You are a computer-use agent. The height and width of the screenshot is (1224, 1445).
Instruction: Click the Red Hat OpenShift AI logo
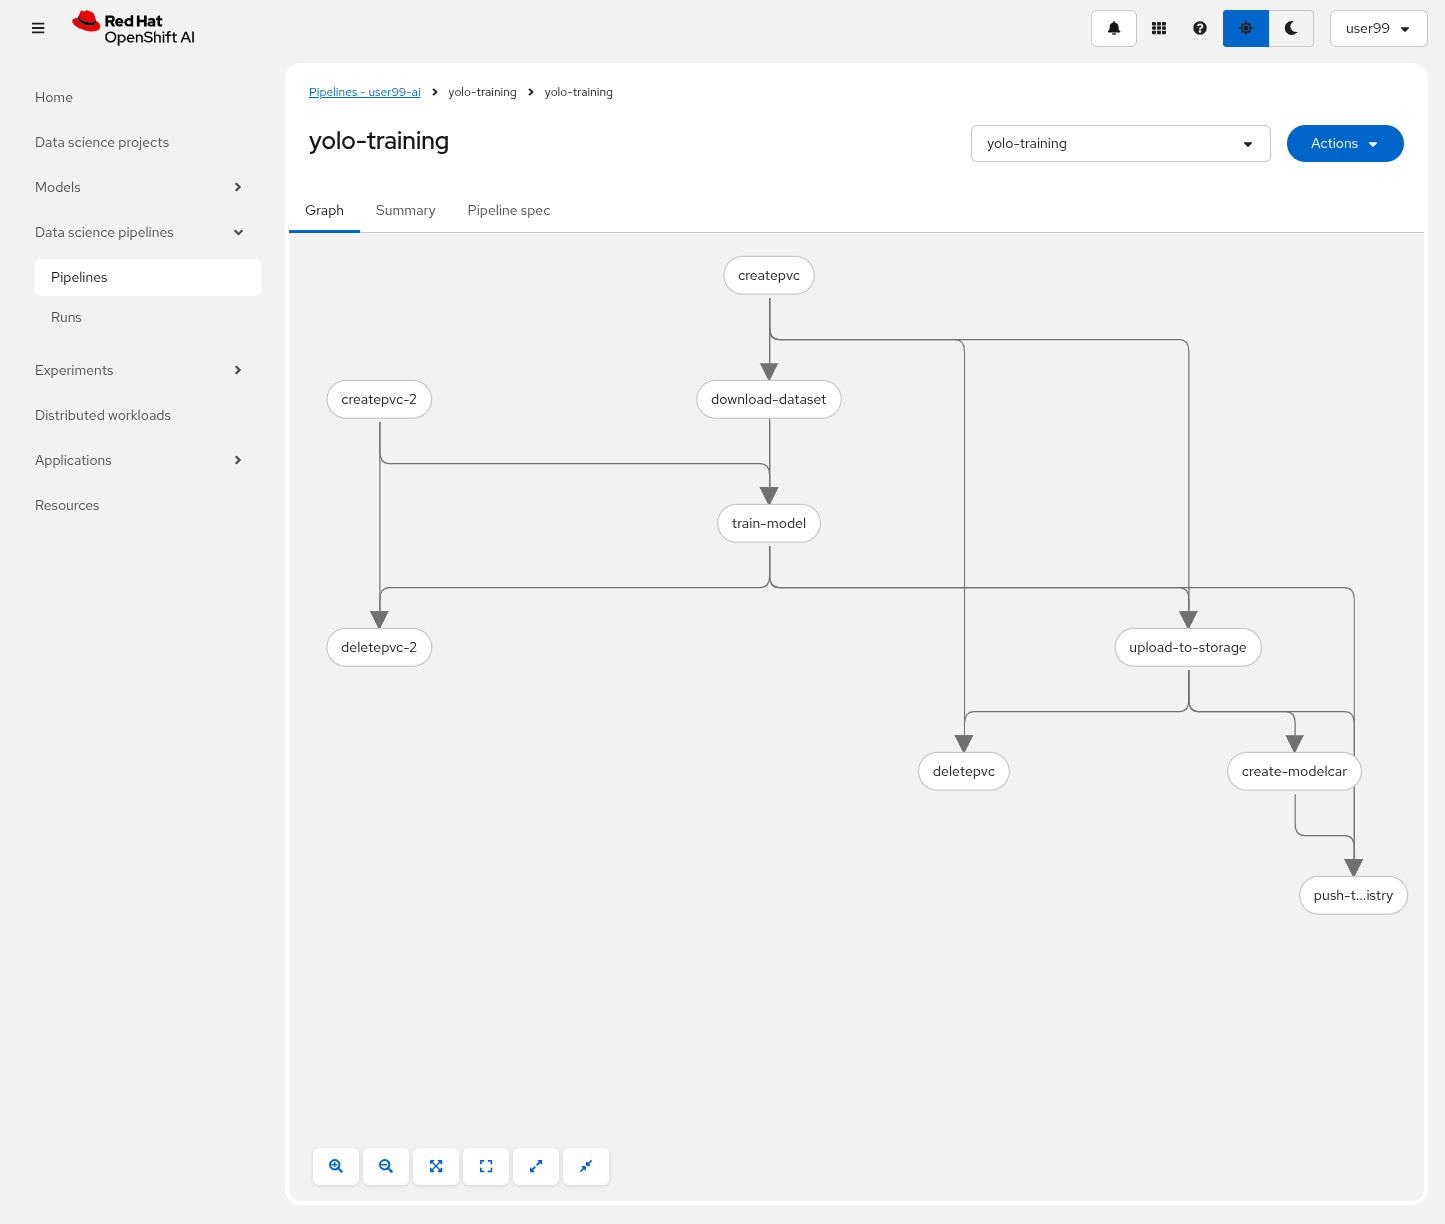tap(134, 28)
